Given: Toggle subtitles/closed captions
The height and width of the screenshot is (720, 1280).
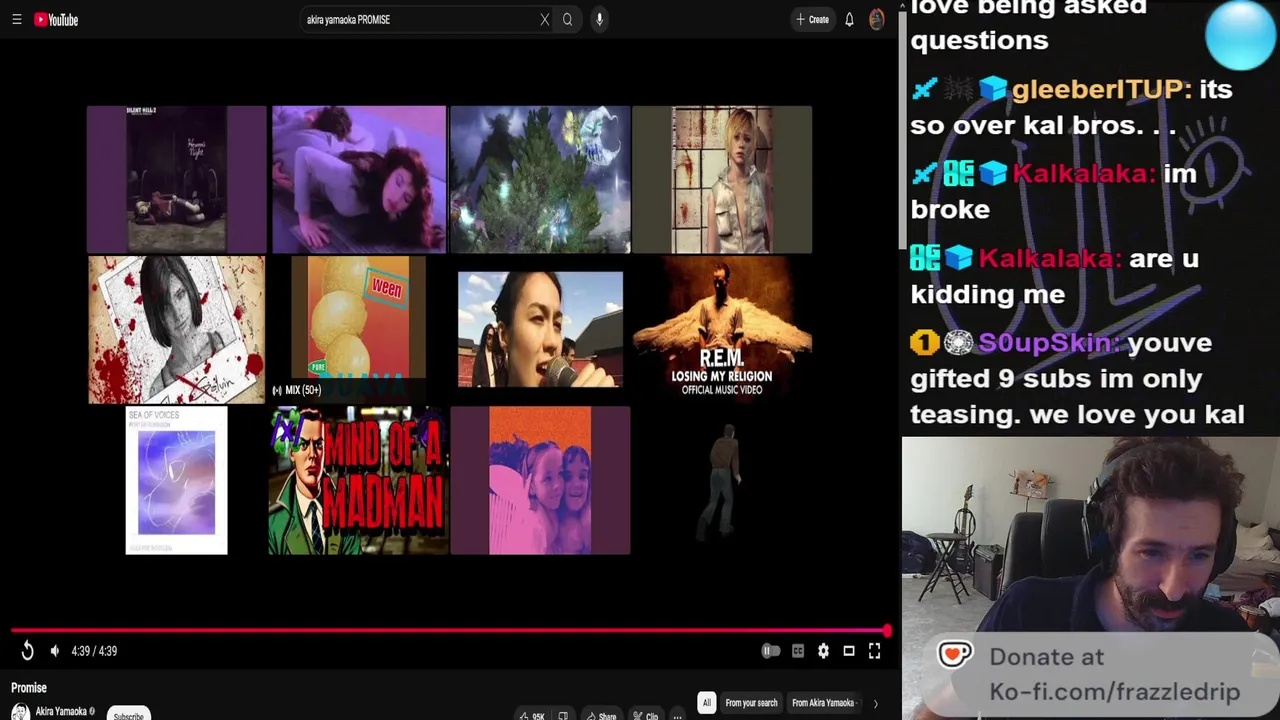Looking at the screenshot, I should pyautogui.click(x=798, y=651).
